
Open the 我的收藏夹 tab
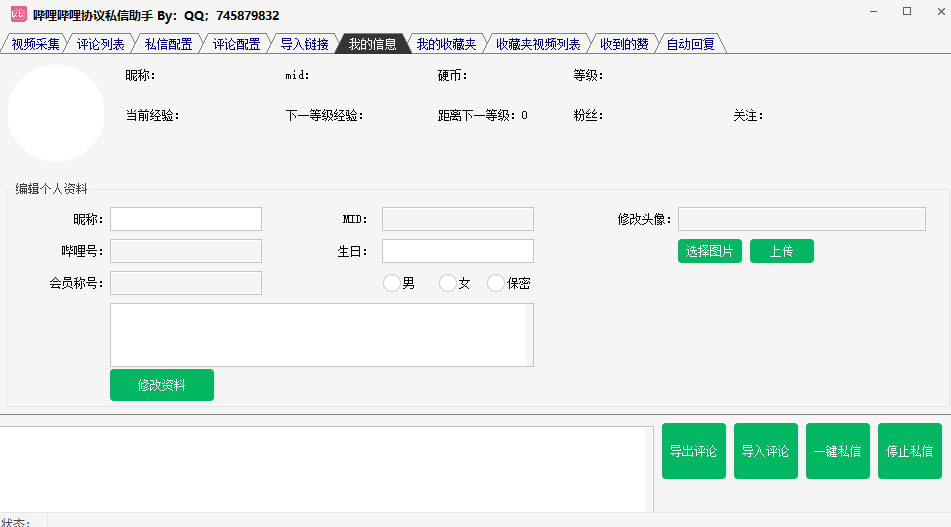click(x=445, y=44)
